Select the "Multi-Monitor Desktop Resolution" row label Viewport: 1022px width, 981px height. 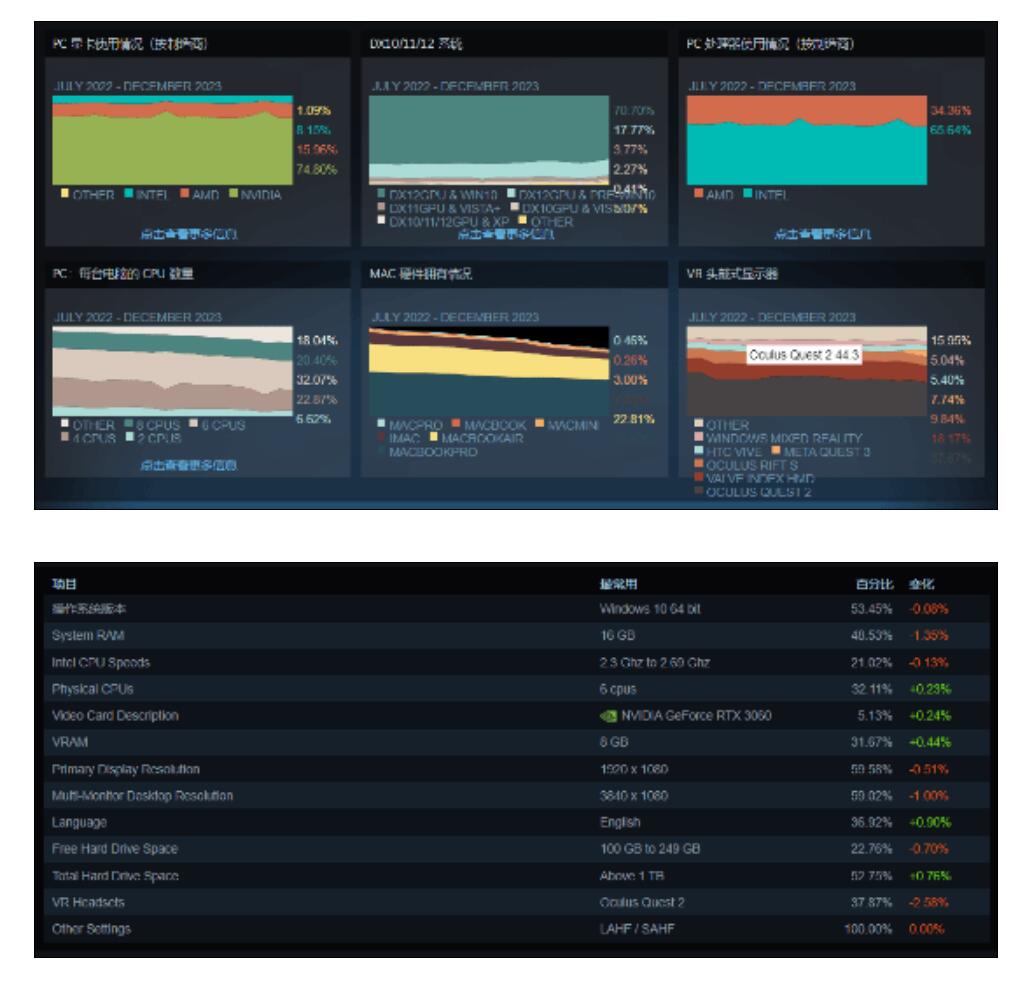(x=142, y=796)
